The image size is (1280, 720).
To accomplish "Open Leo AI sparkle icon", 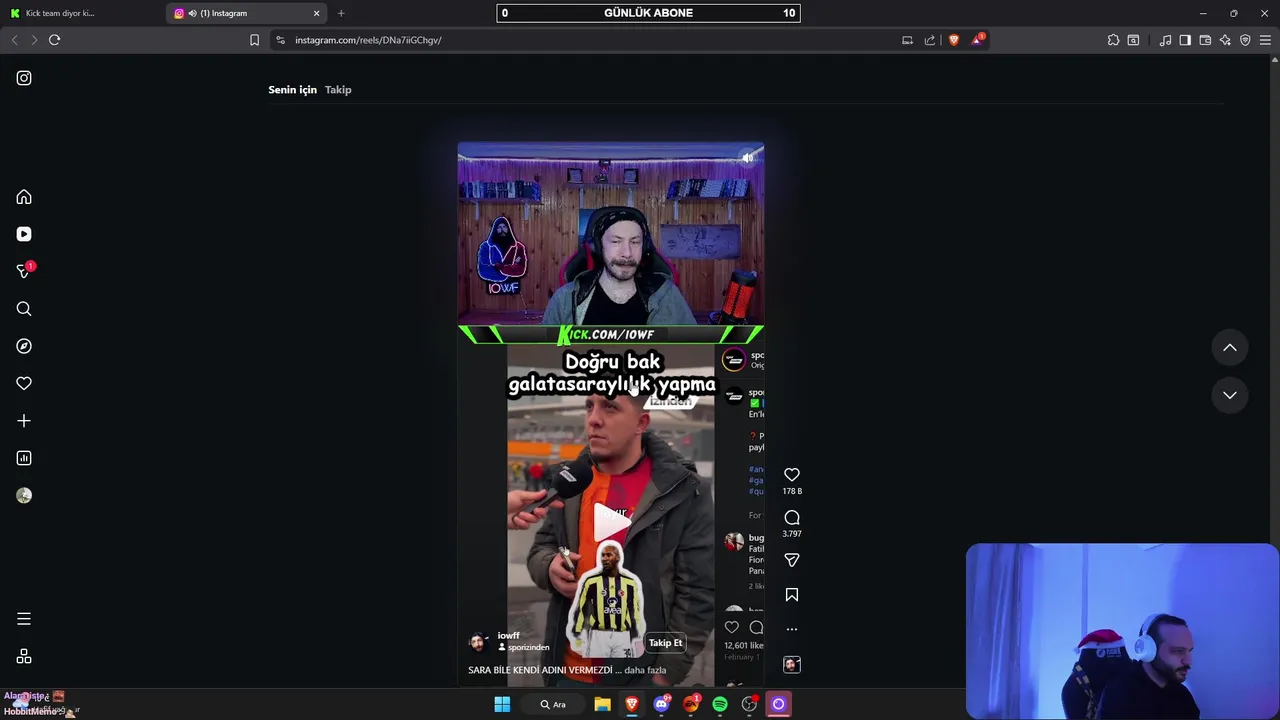I will (x=1225, y=40).
